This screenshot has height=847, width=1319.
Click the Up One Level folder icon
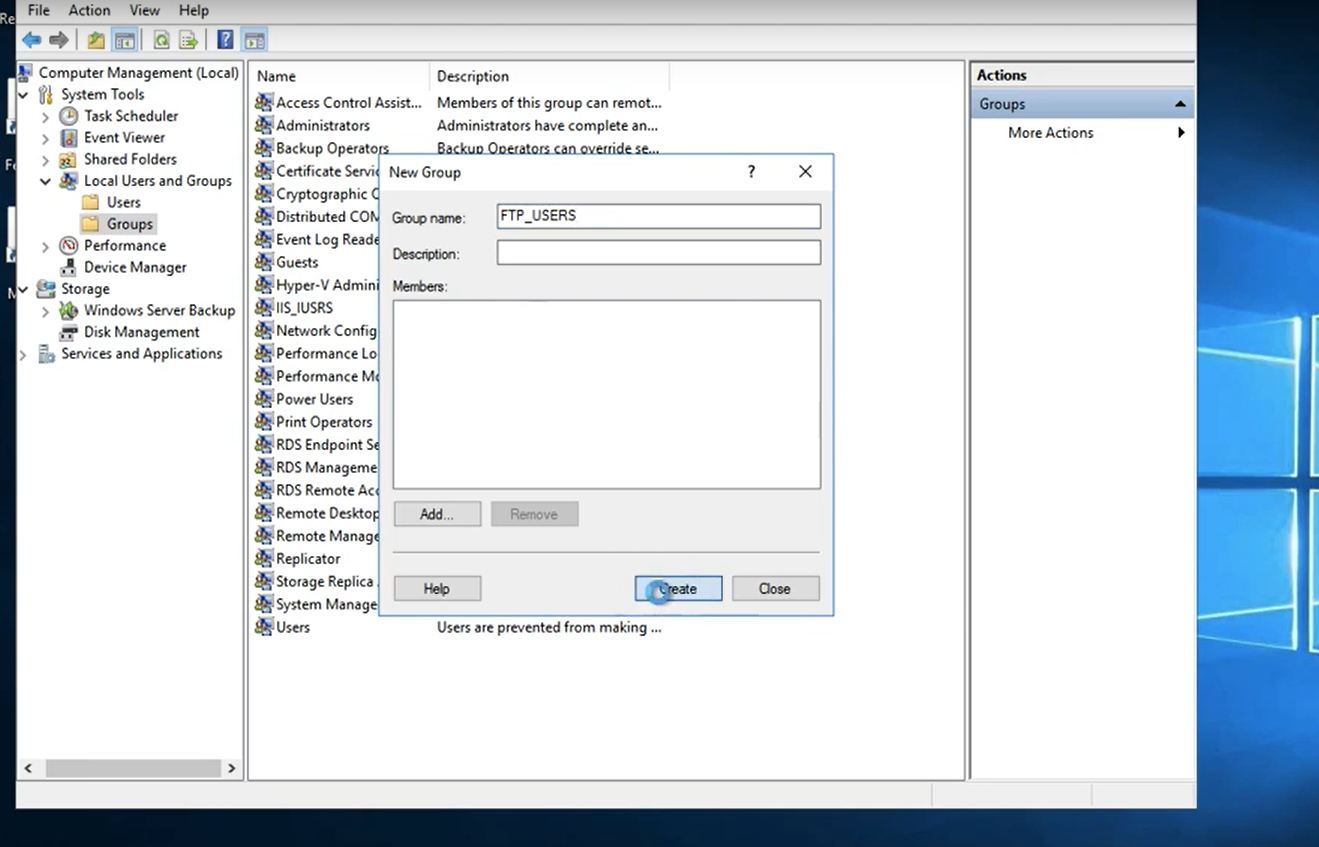click(96, 40)
